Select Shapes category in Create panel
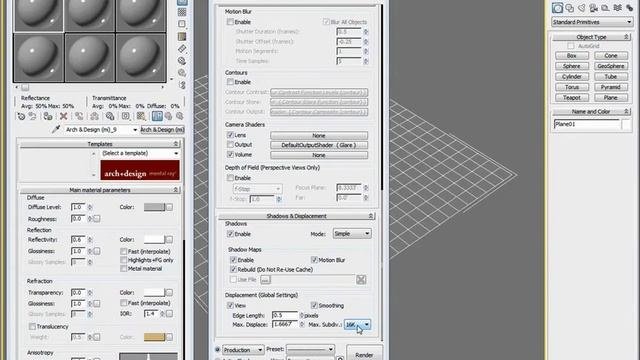This screenshot has height=360, width=640. pyautogui.click(x=570, y=8)
